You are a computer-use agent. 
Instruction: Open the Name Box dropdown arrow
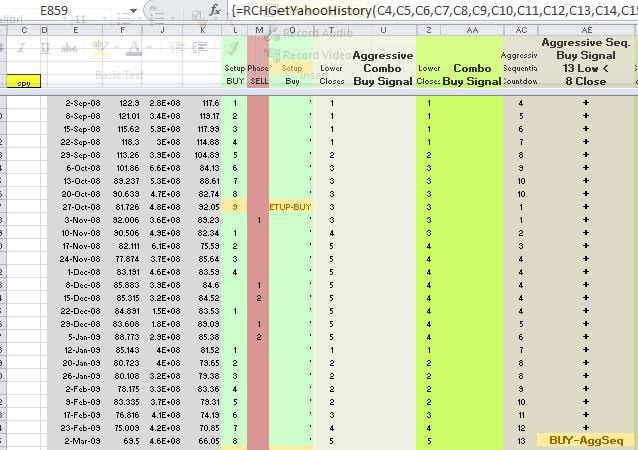[133, 11]
